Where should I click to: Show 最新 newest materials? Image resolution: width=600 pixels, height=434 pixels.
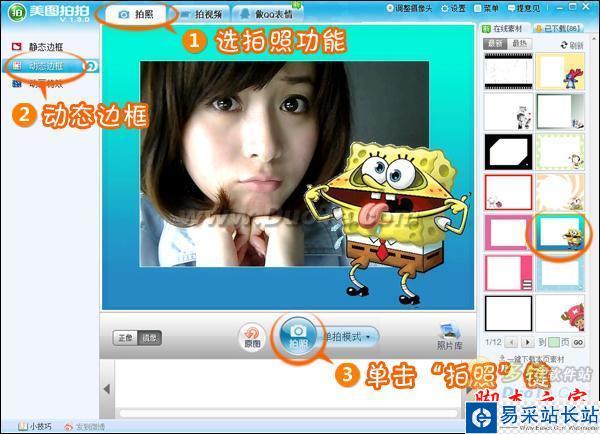pos(496,44)
